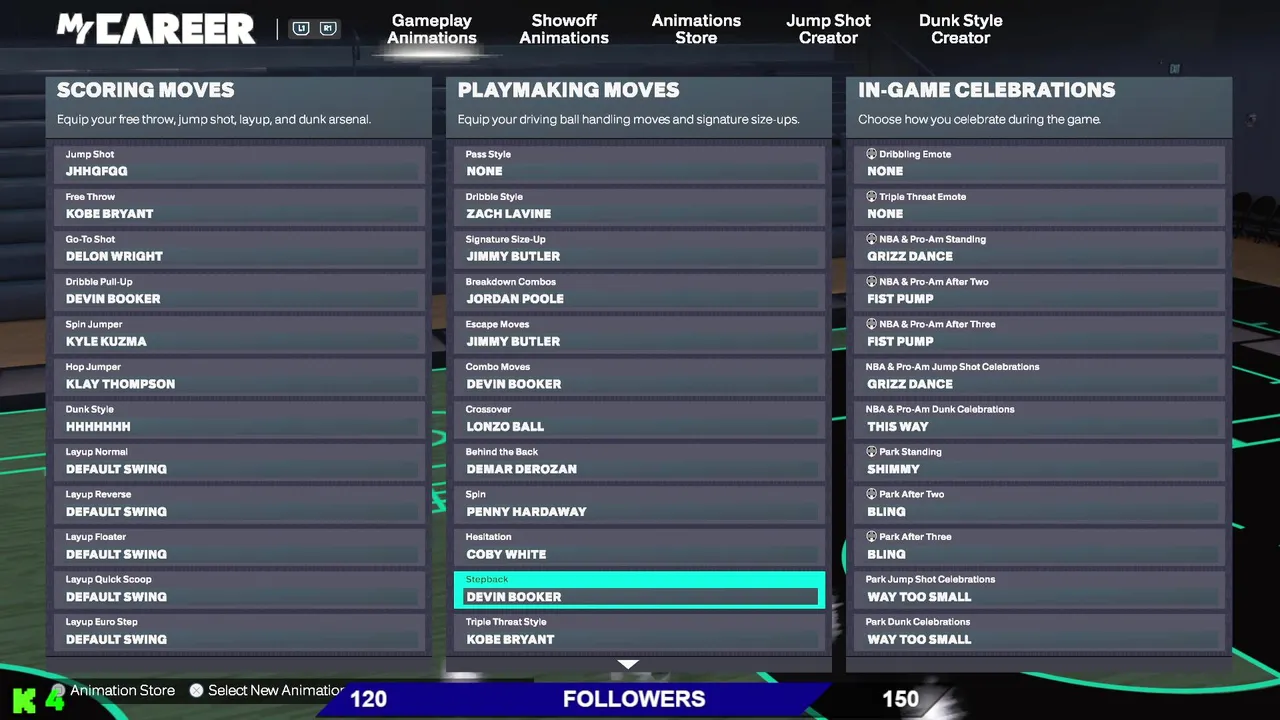Open the Pass Style None slot
This screenshot has width=1280, height=720.
[x=640, y=164]
